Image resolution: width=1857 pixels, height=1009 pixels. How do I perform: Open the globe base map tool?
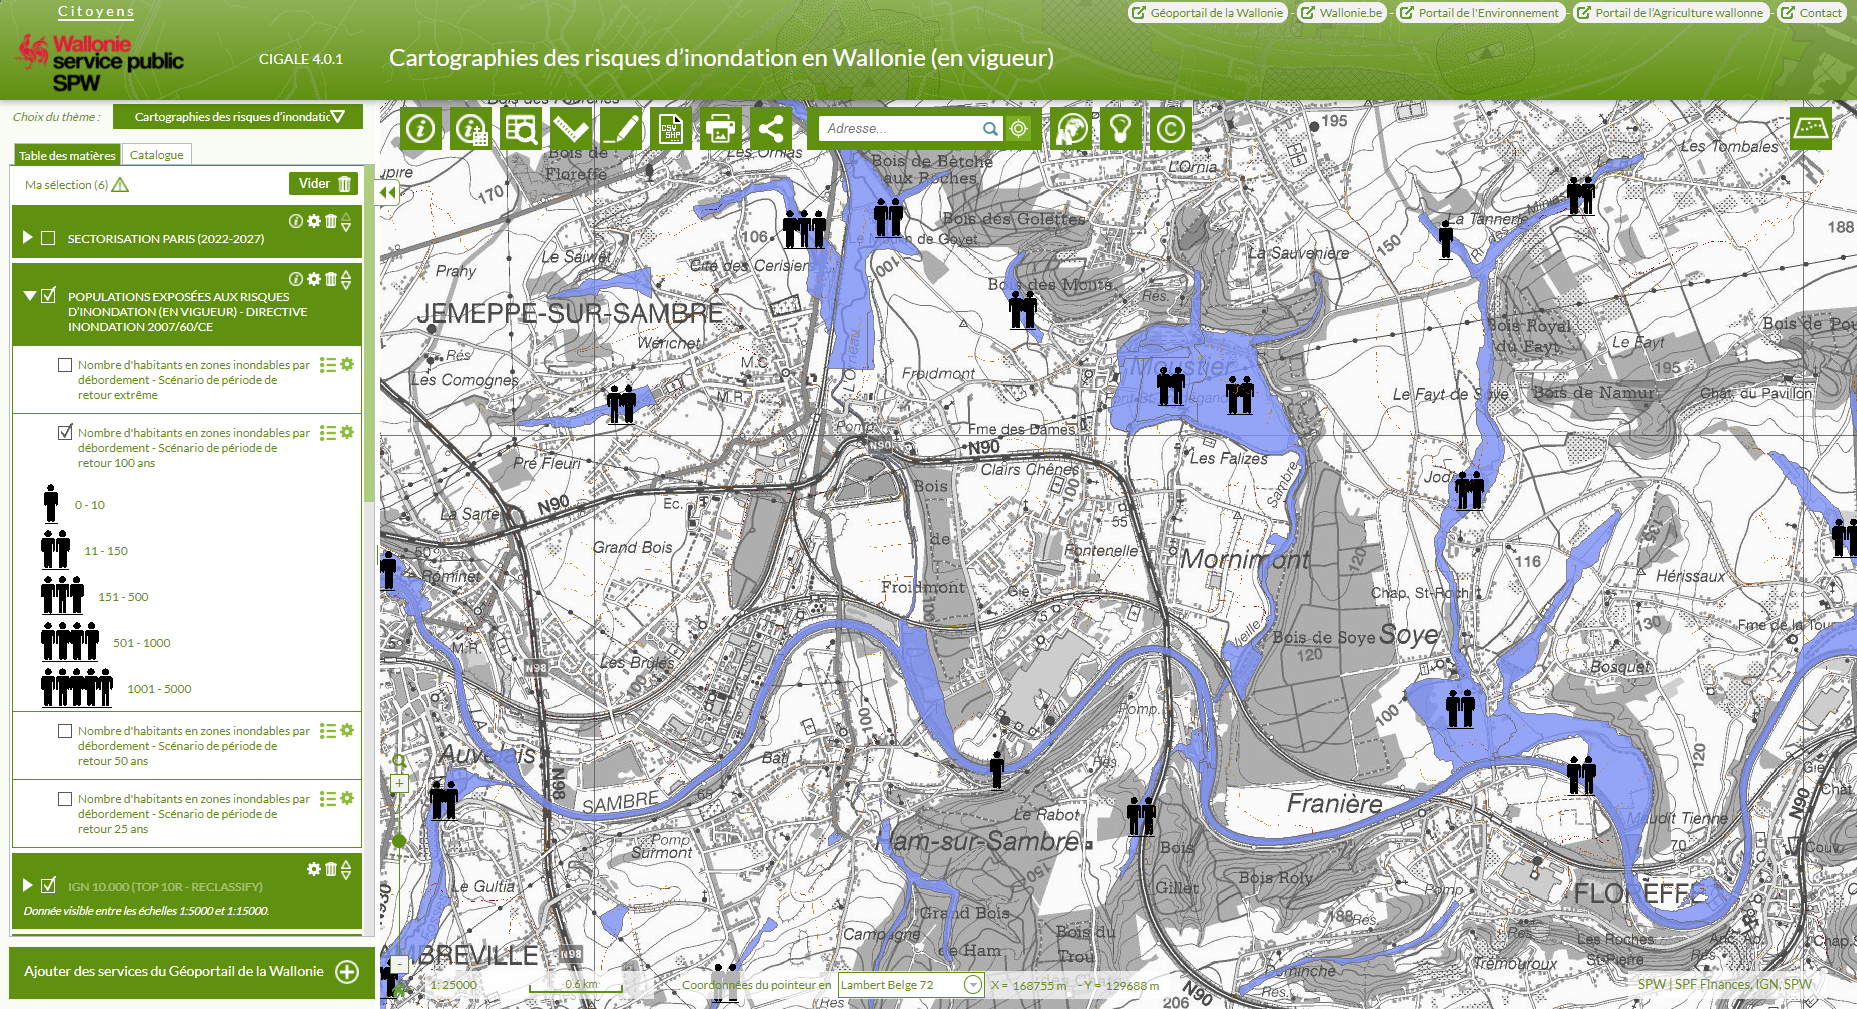click(1071, 129)
